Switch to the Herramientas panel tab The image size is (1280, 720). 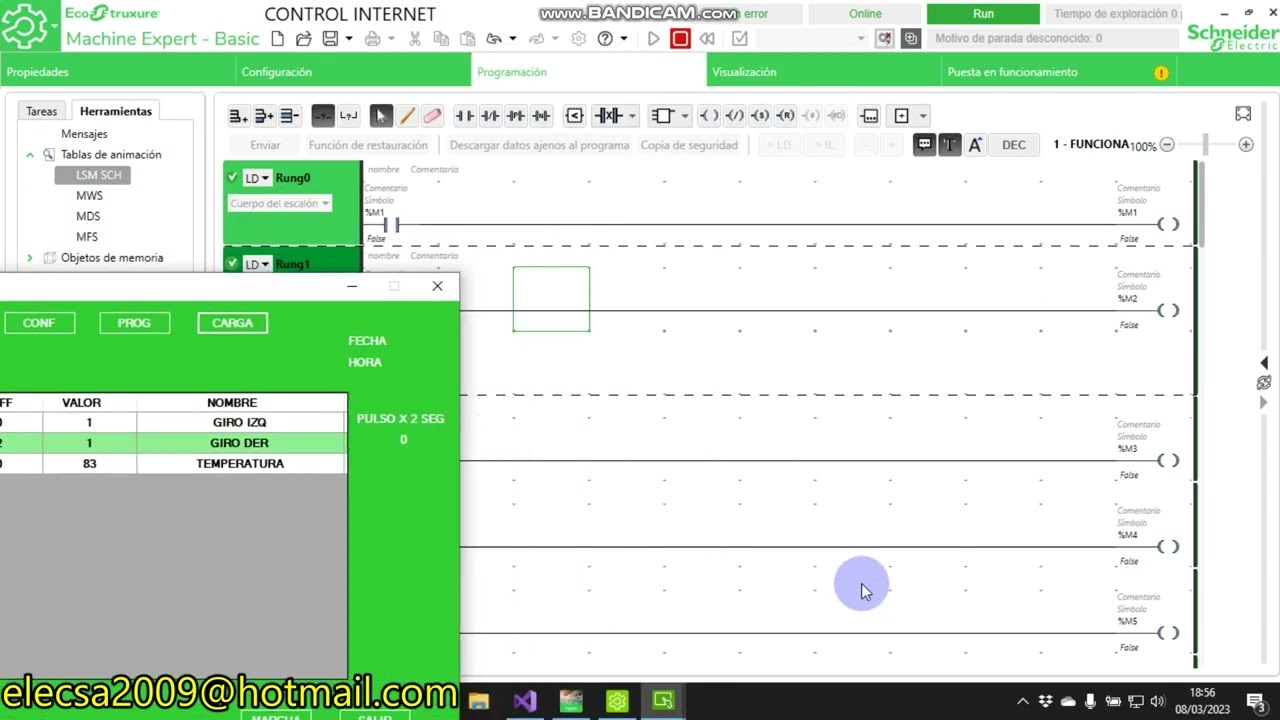coord(116,112)
